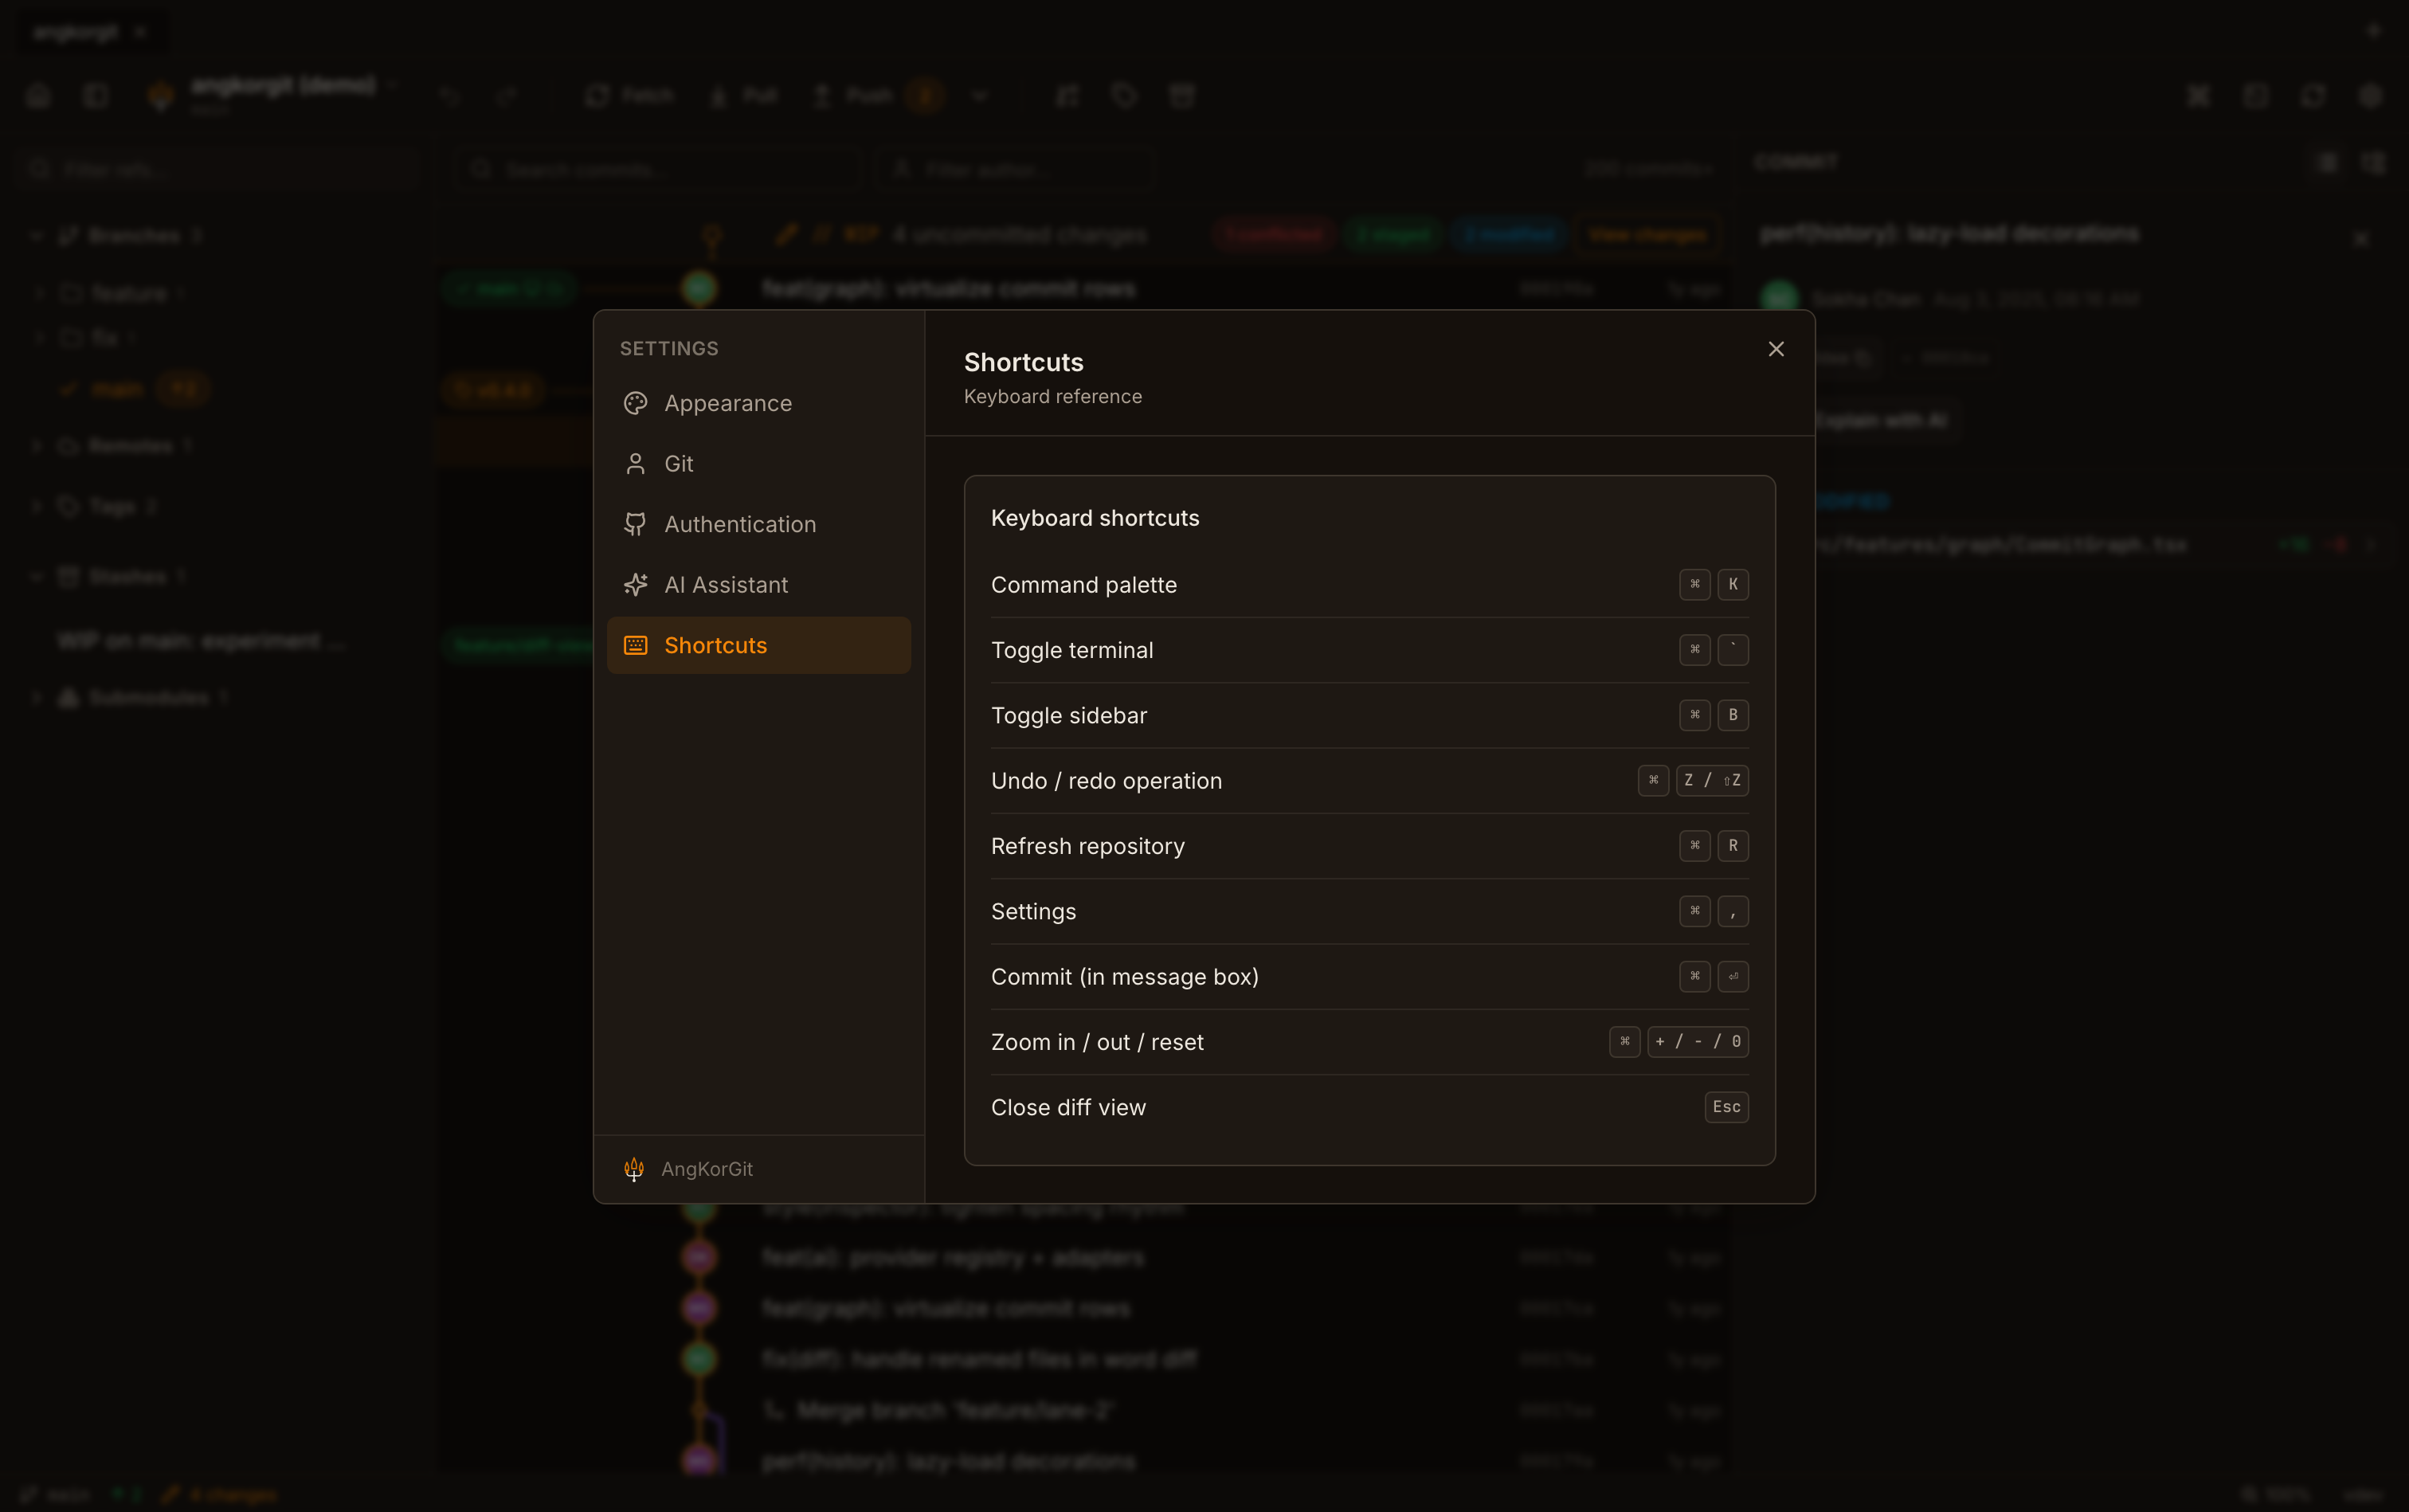The width and height of the screenshot is (2409, 1512).
Task: Click the command key cap in Command palette row
Action: click(x=1695, y=584)
